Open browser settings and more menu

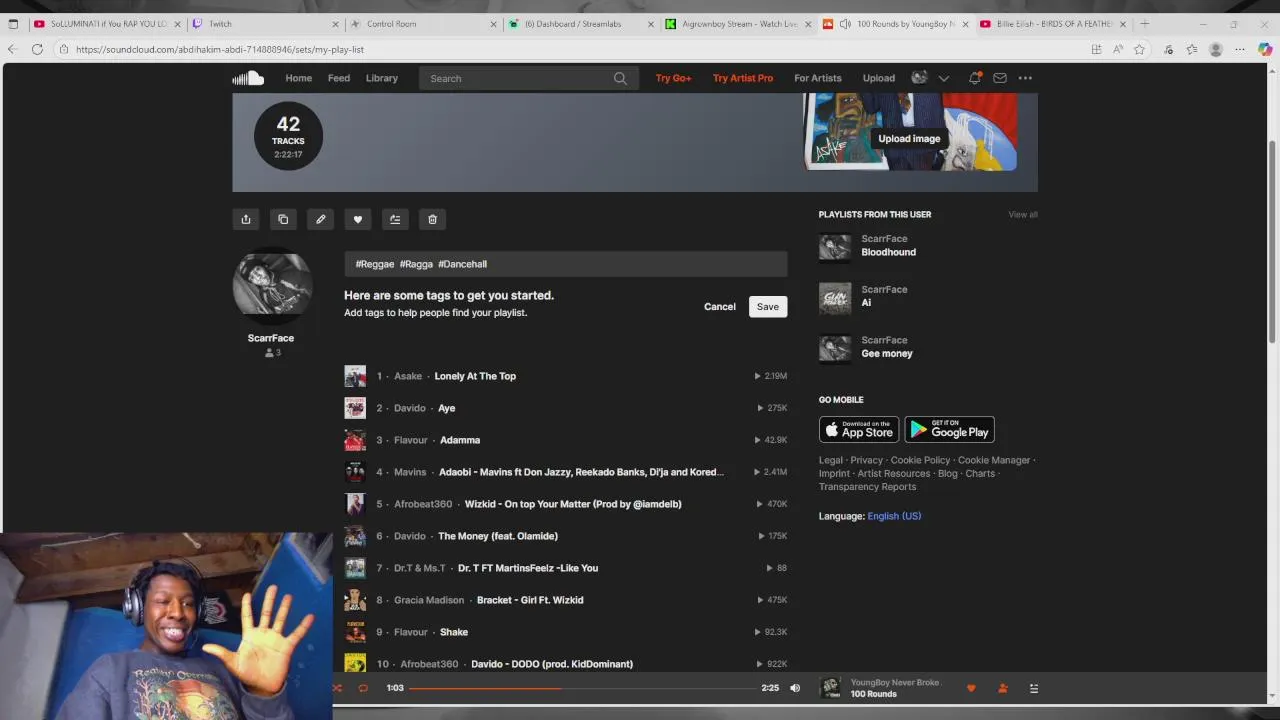click(1240, 49)
